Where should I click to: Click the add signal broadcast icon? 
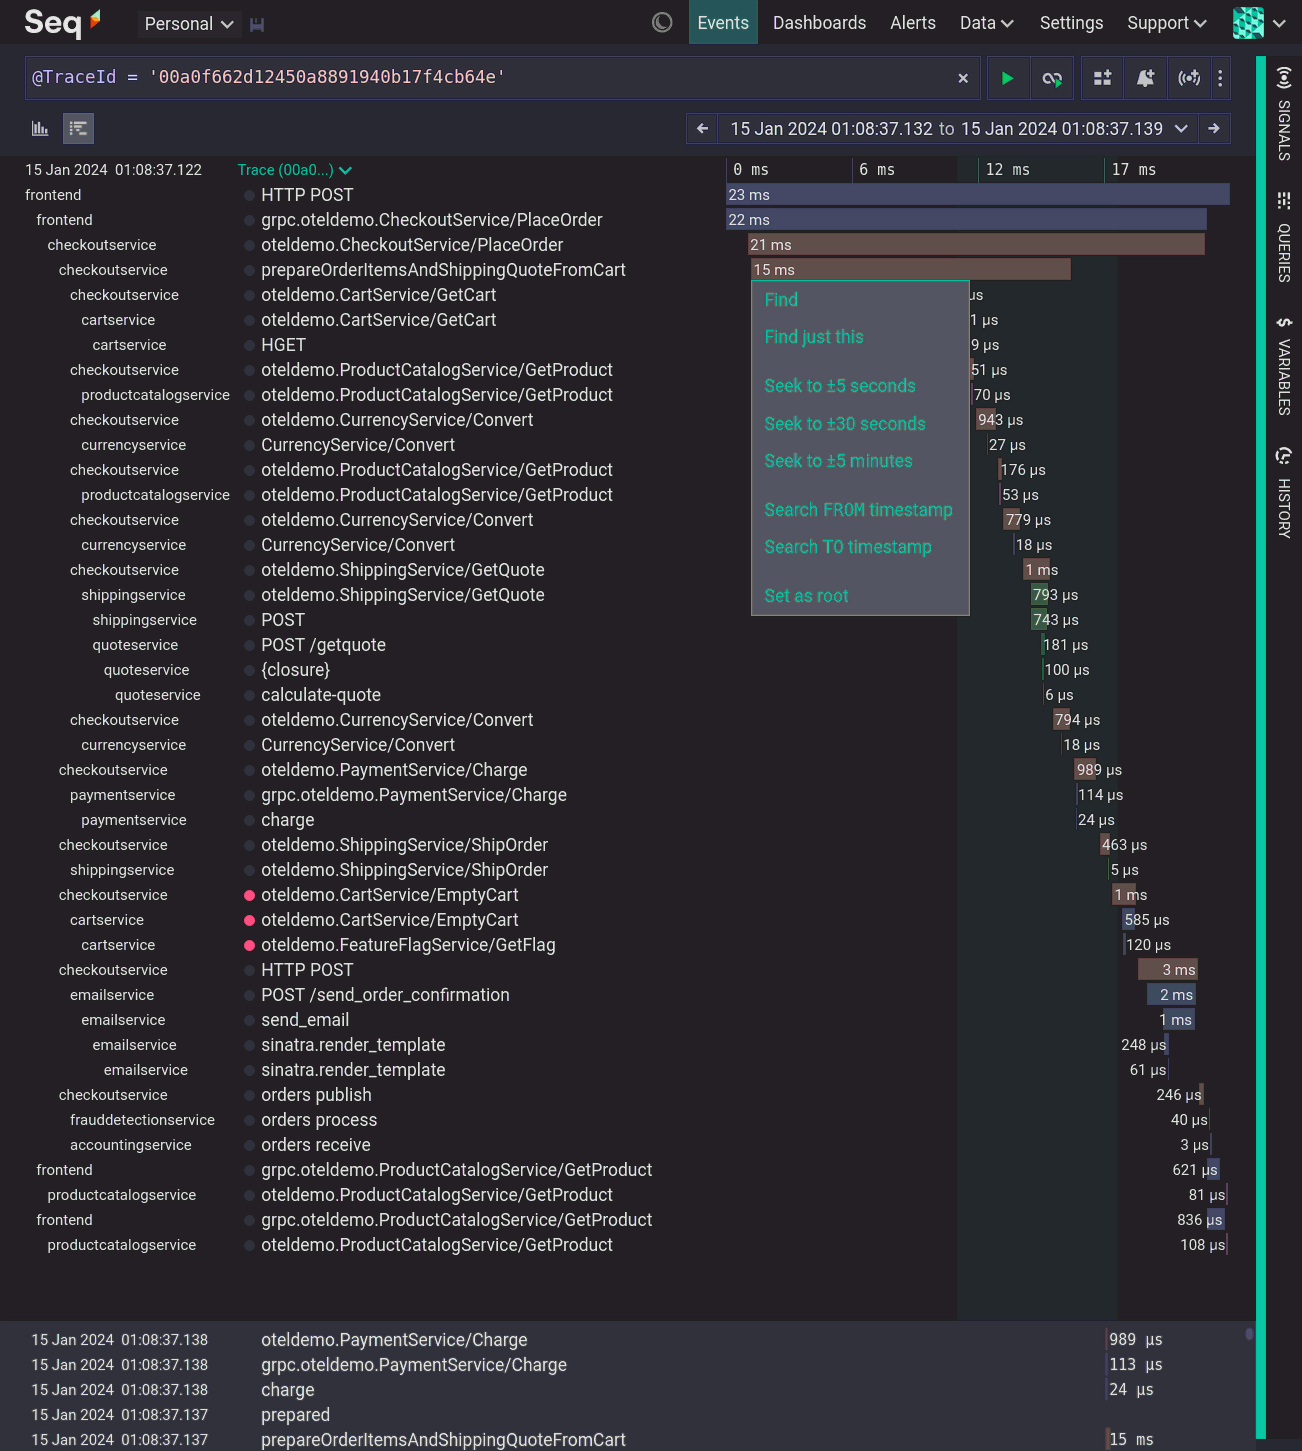[1188, 78]
